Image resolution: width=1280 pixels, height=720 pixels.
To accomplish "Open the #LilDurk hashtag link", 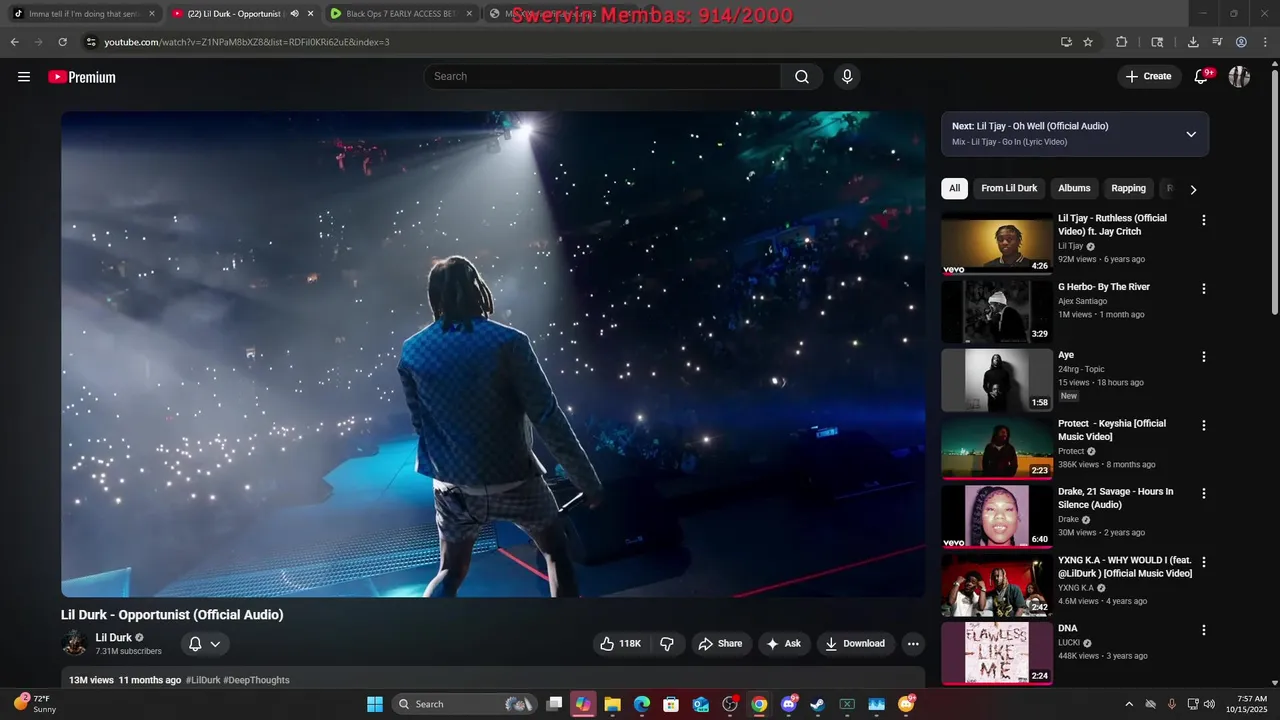I will point(203,680).
